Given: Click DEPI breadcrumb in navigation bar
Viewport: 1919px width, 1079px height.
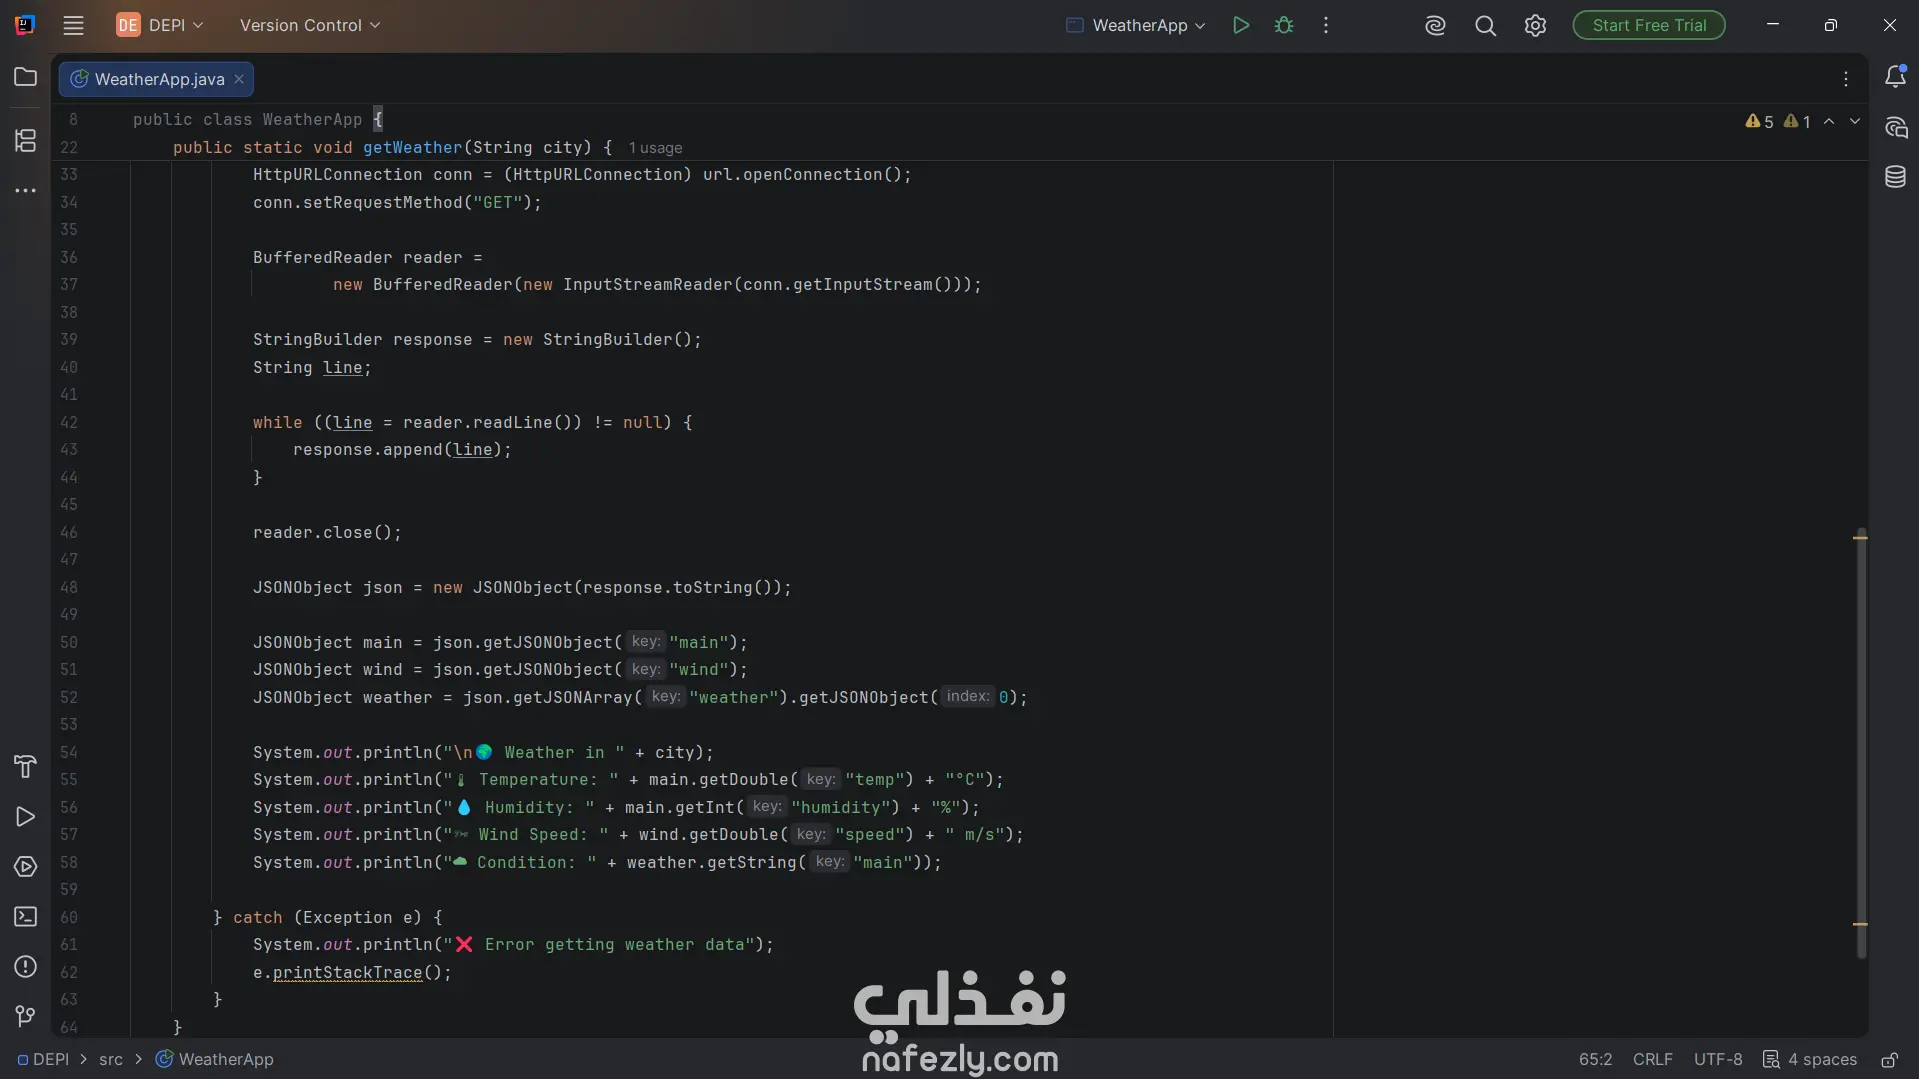Looking at the screenshot, I should 43,1060.
